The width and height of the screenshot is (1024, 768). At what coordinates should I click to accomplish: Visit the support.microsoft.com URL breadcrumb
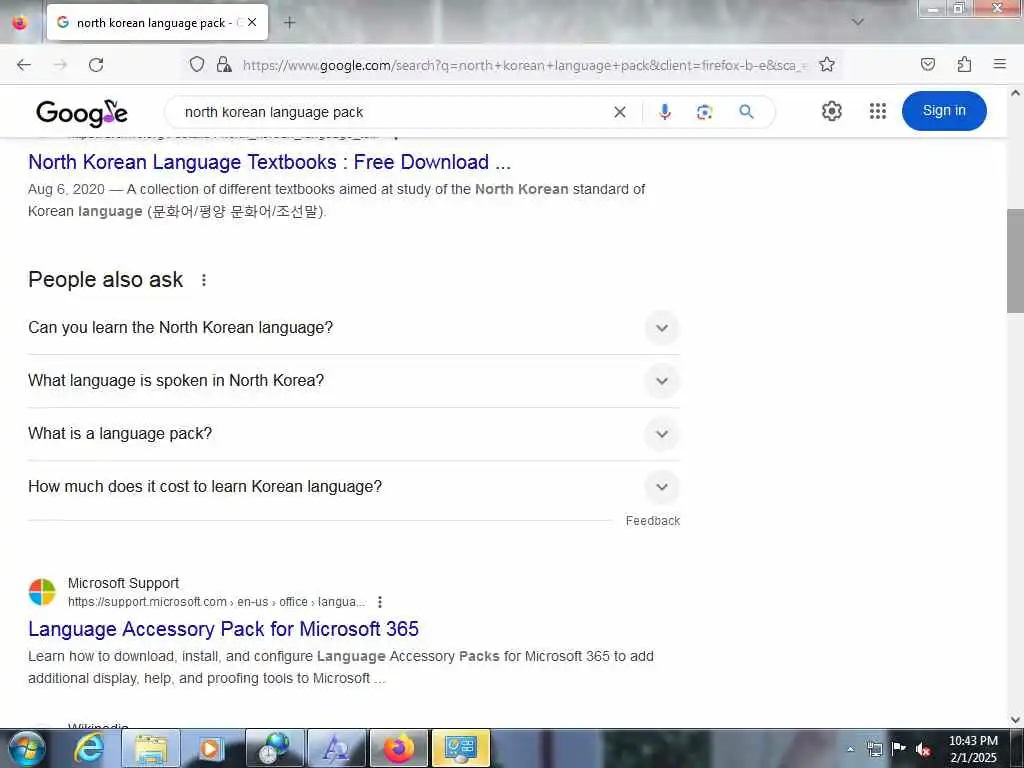[216, 601]
